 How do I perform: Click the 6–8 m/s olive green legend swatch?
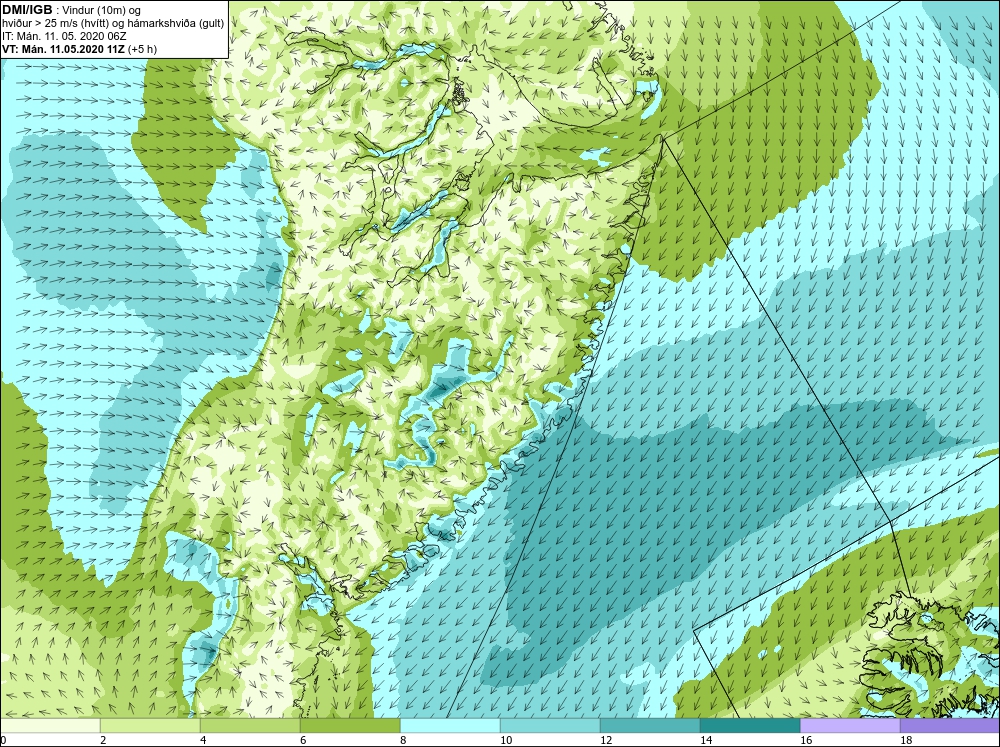click(x=350, y=725)
